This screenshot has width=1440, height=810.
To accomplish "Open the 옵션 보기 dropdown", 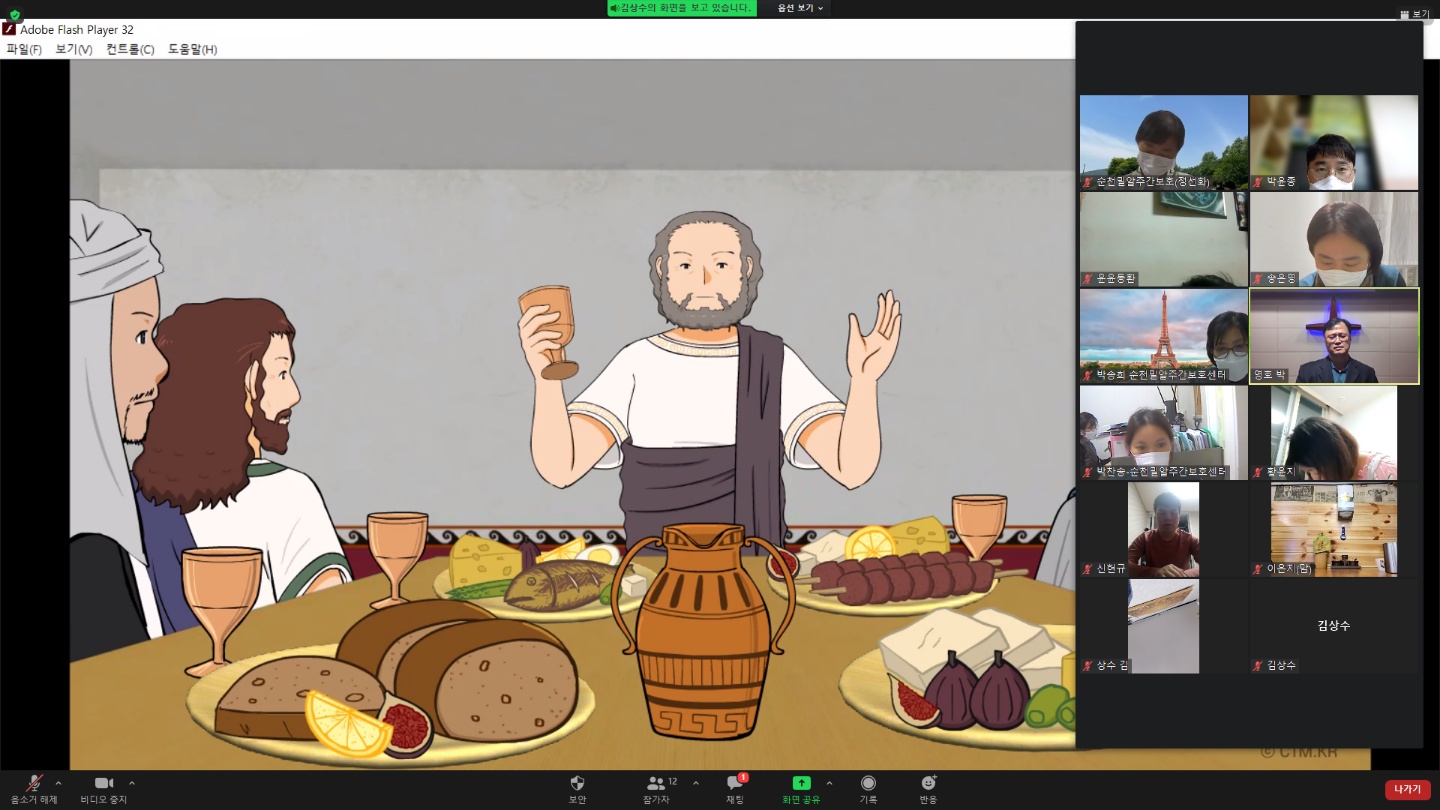I will click(x=800, y=8).
